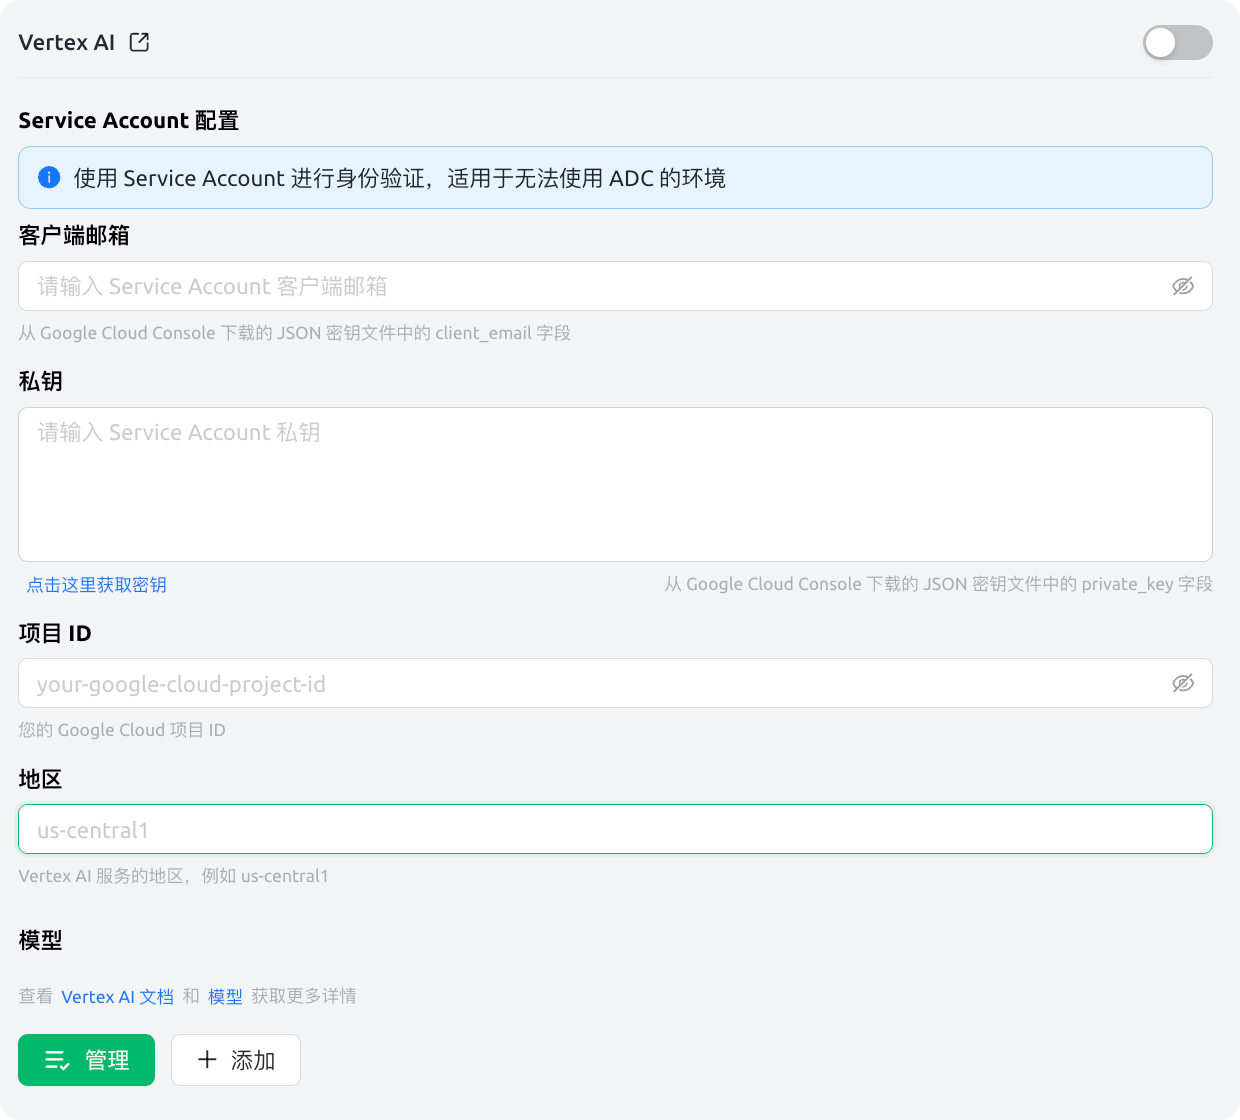Click the region input showing us-central1
This screenshot has height=1120, width=1240.
(615, 829)
